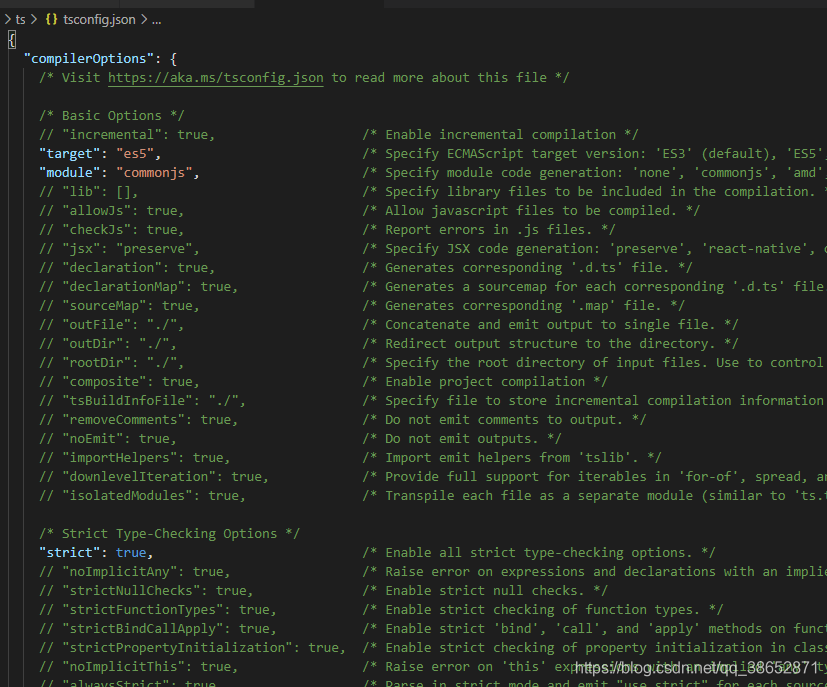Click the "Enable project compilation" comment
This screenshot has width=827, height=687.
(485, 381)
